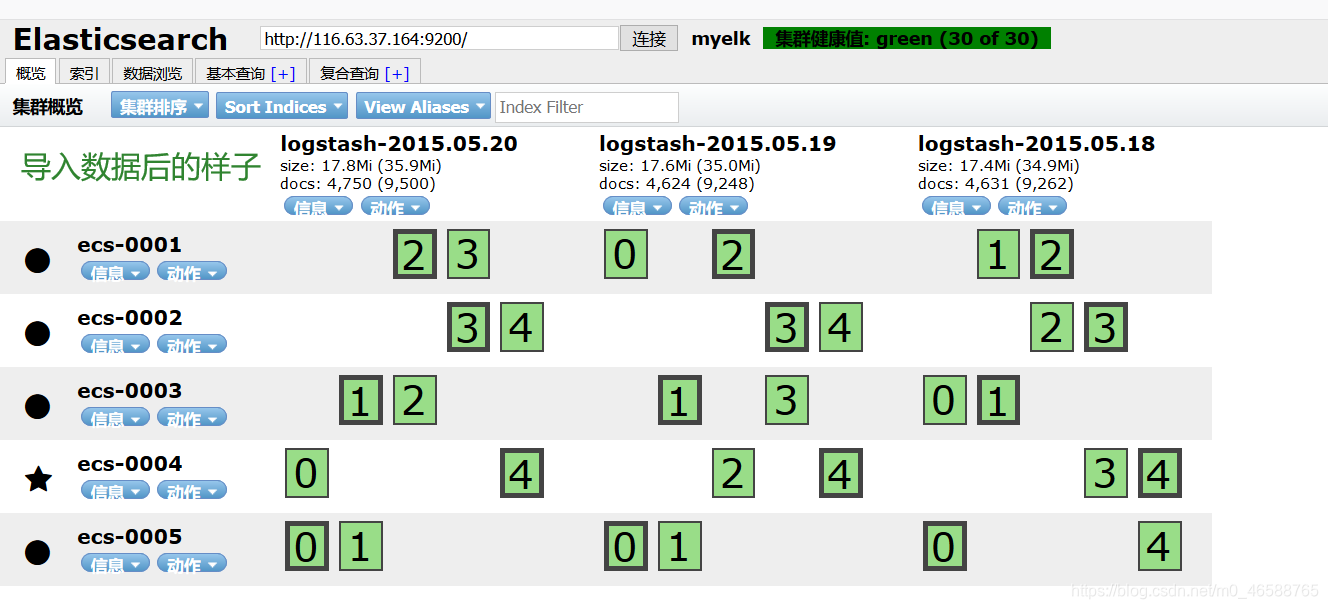Click the ecs-0004 node name
This screenshot has width=1328, height=609.
[130, 464]
